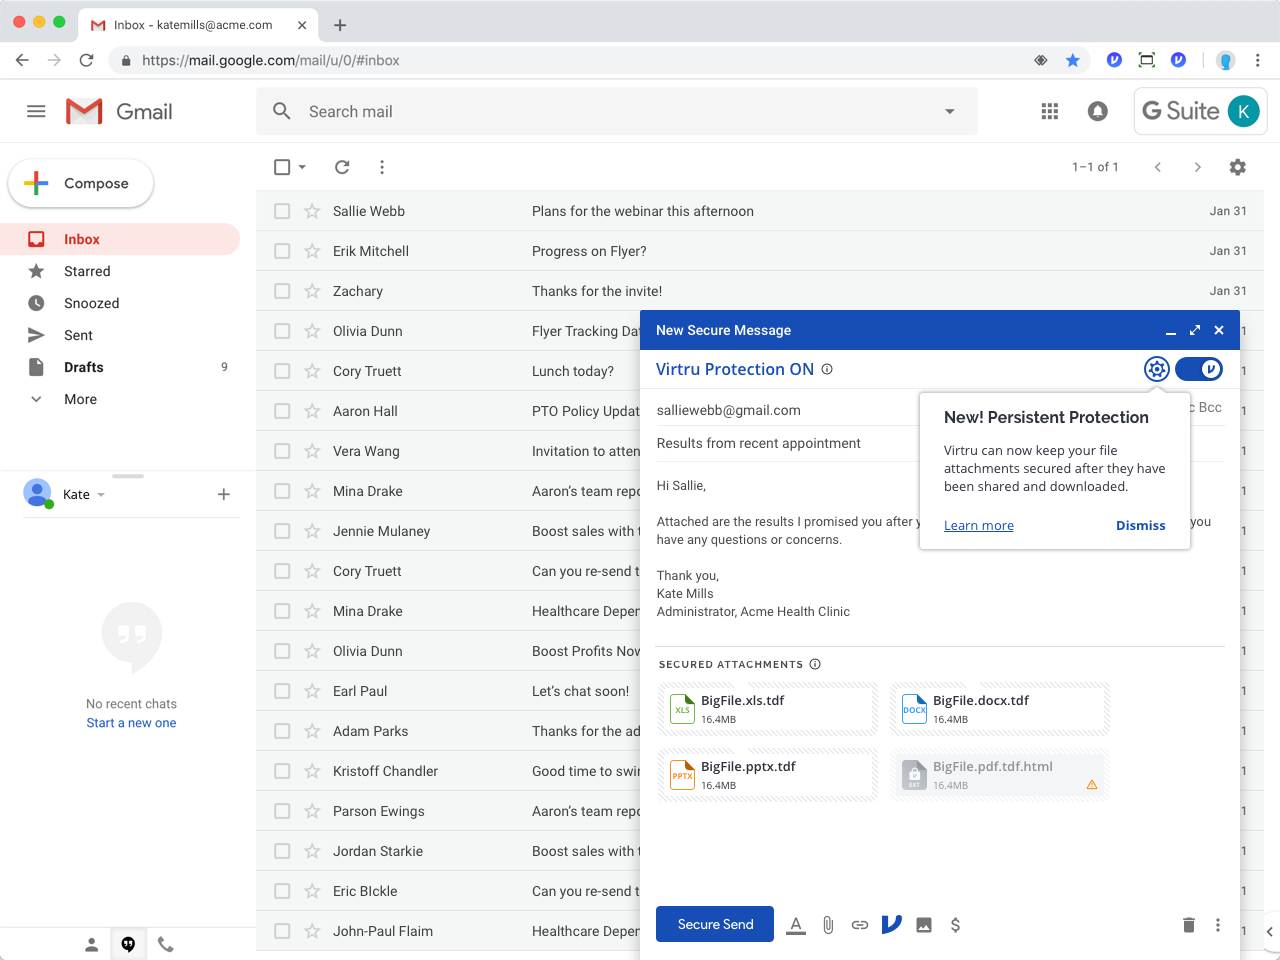Image resolution: width=1280 pixels, height=960 pixels.
Task: Select the Erik Mitchell email checkbox
Action: [x=282, y=251]
